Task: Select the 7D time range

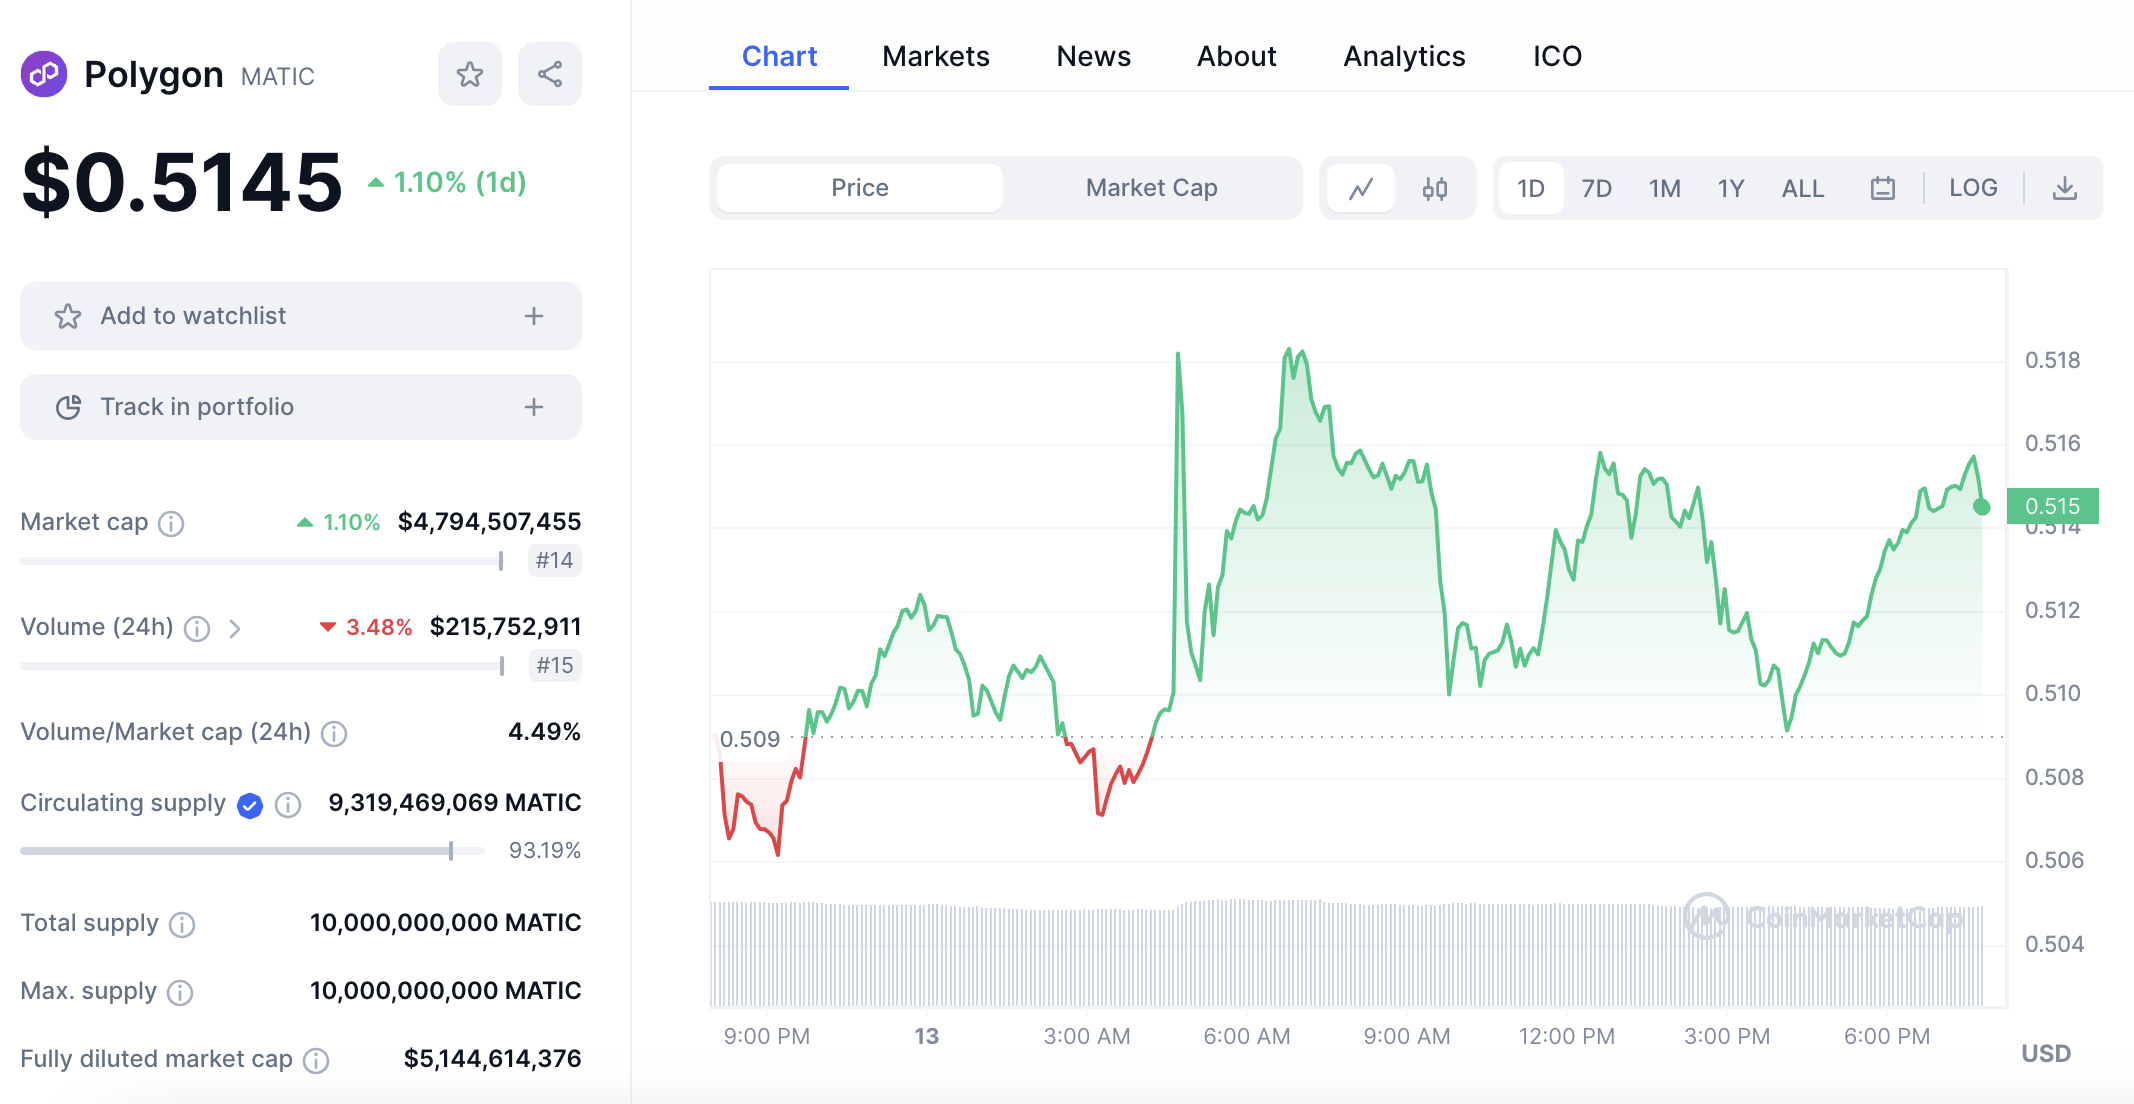Action: 1596,188
